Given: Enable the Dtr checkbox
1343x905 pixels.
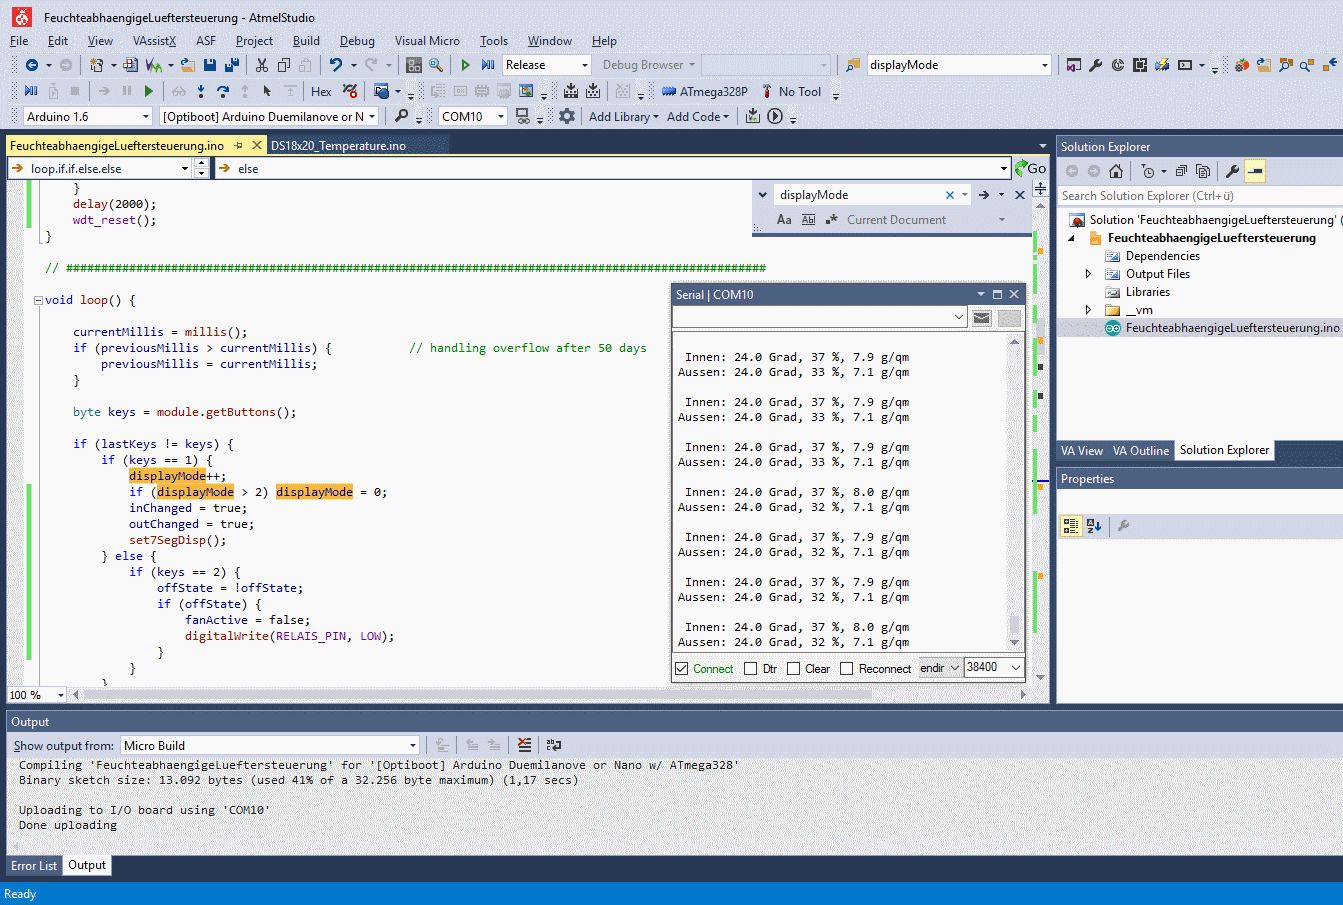Looking at the screenshot, I should [x=751, y=668].
